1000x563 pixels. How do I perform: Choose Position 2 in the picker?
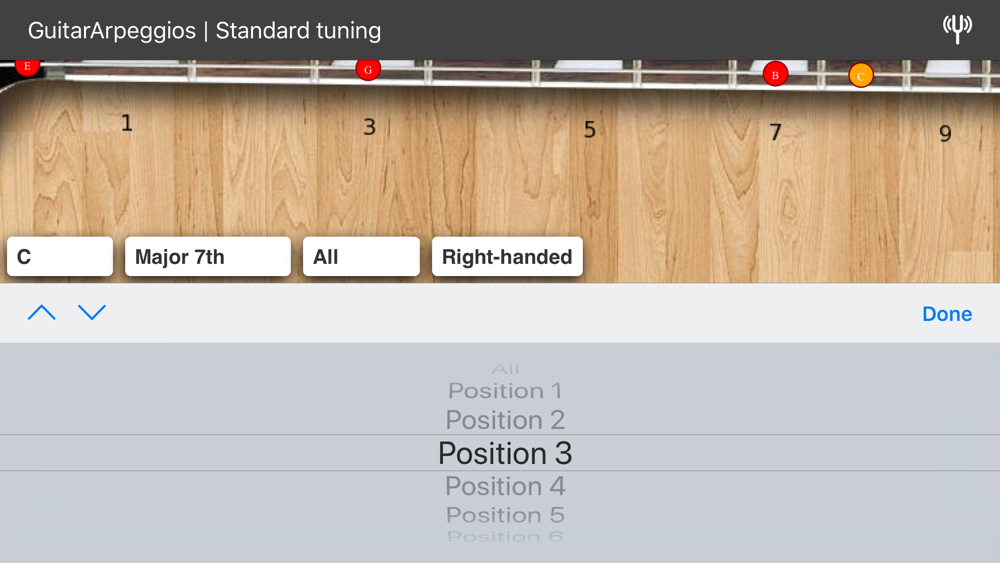pos(505,420)
